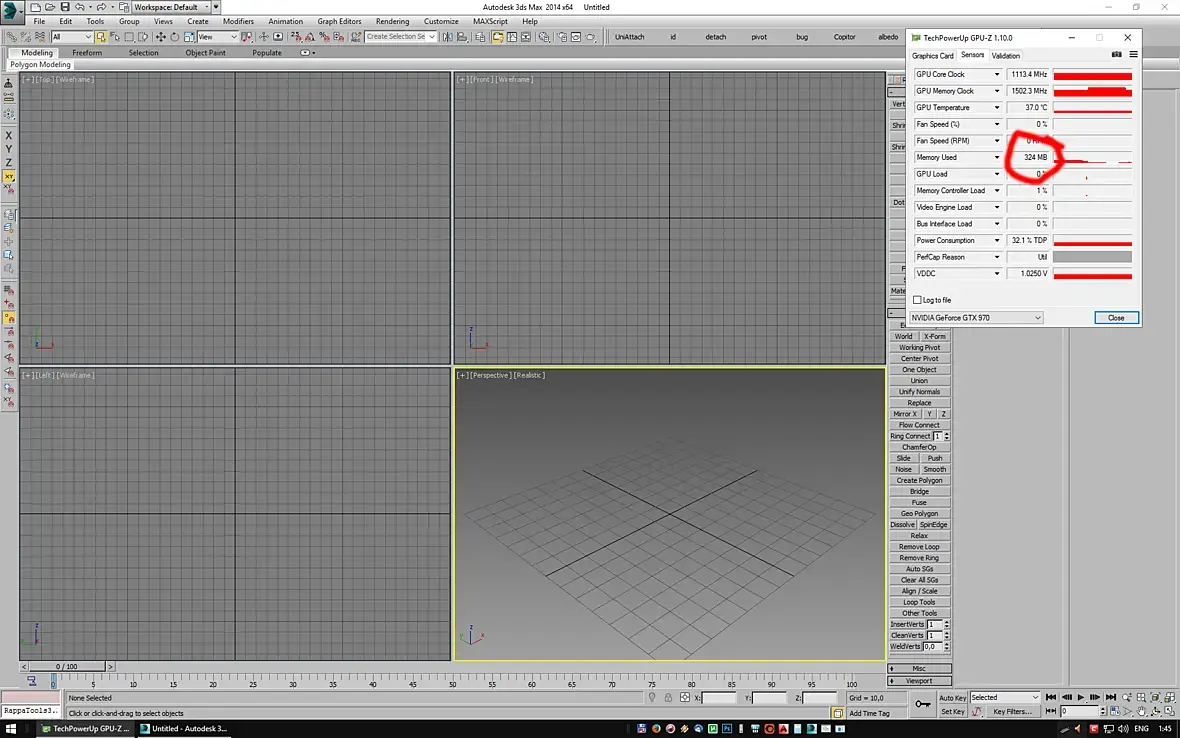Click the New Scene icon in title bar
The height and width of the screenshot is (738, 1180).
35,7
